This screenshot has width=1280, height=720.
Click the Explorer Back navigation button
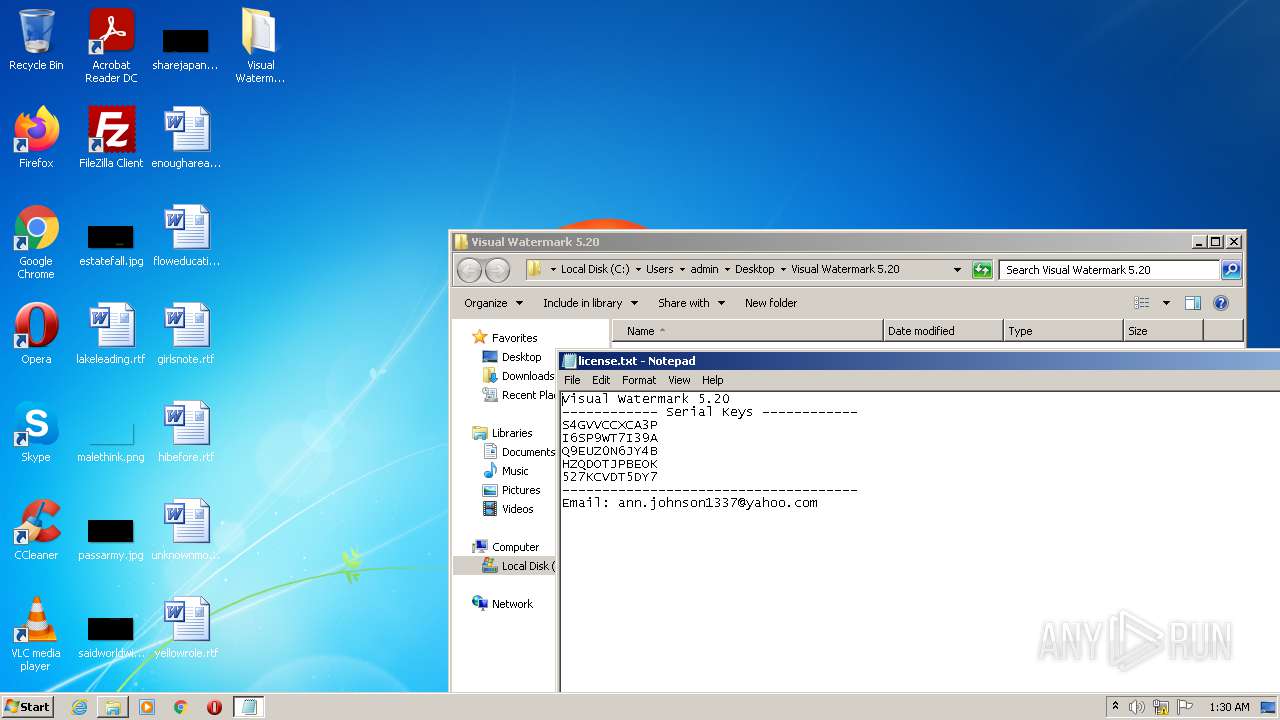469,270
